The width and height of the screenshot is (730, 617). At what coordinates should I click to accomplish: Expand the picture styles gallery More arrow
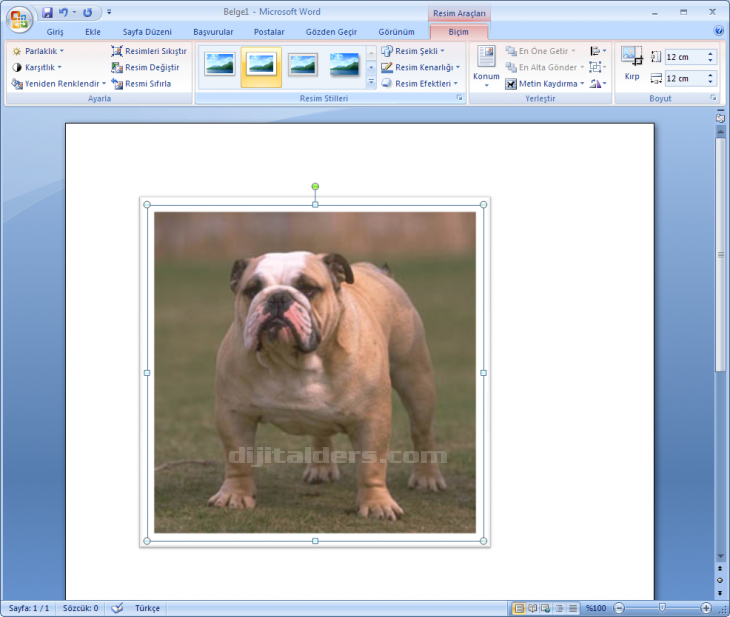pyautogui.click(x=371, y=81)
